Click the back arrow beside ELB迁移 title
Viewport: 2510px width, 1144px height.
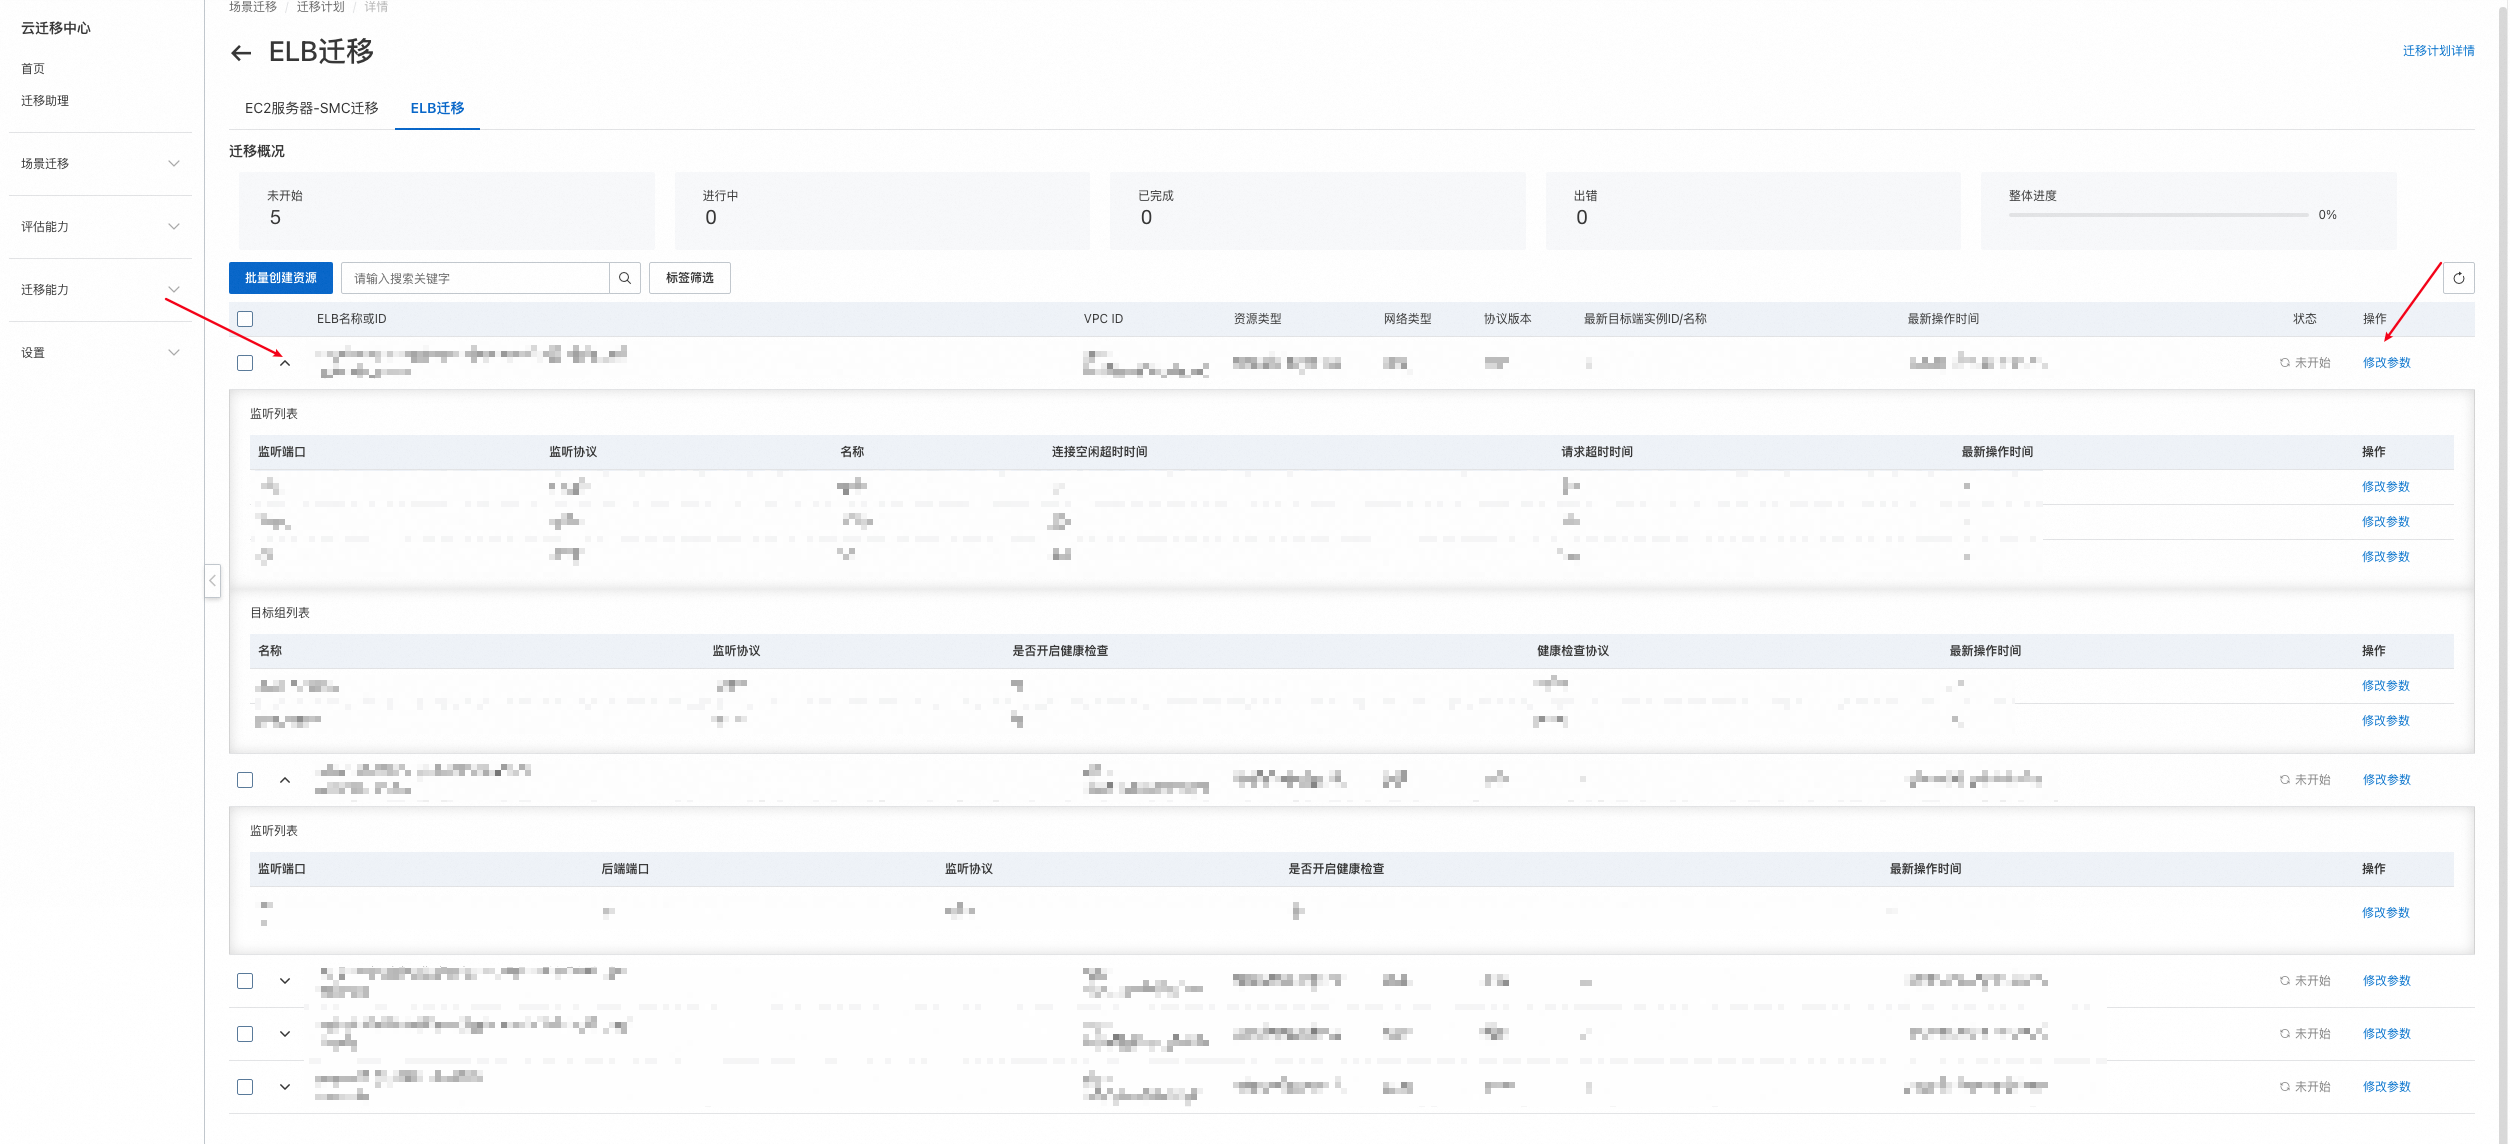(240, 53)
